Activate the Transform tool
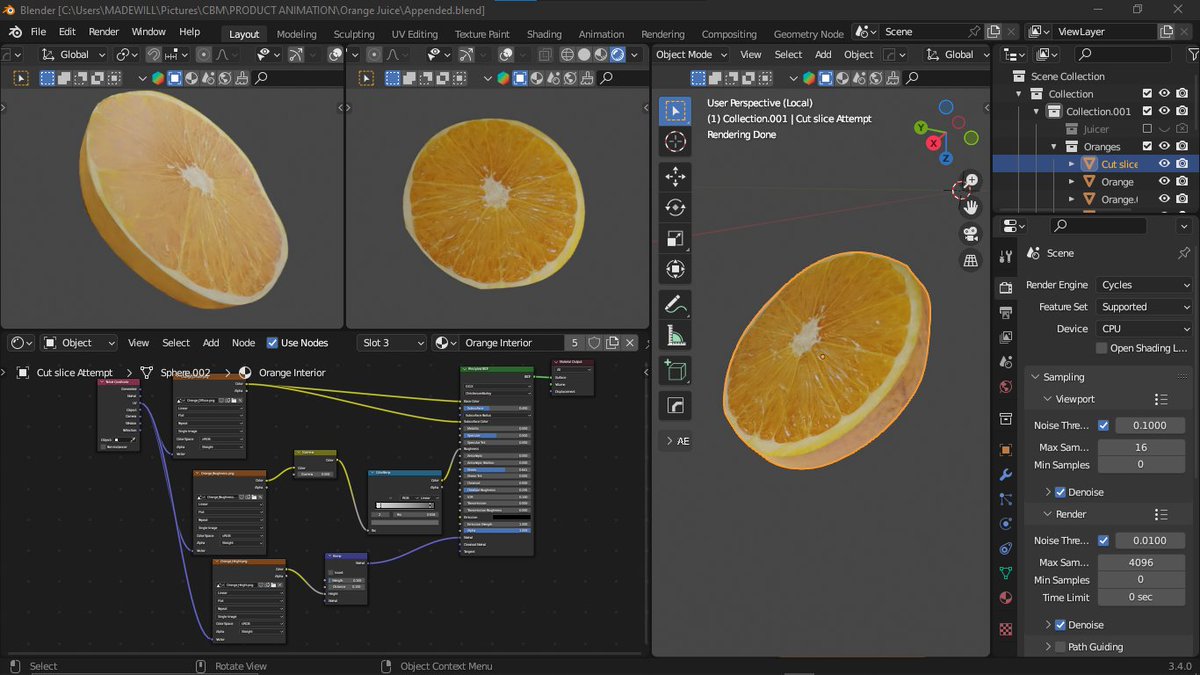Viewport: 1200px width, 675px height. coord(675,270)
